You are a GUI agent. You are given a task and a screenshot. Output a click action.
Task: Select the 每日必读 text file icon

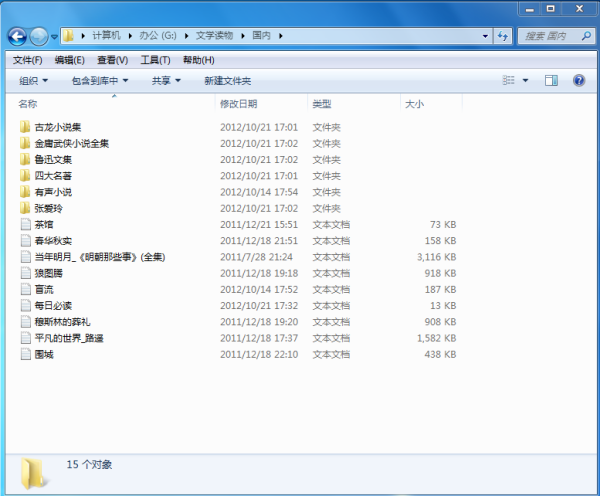pyautogui.click(x=26, y=306)
